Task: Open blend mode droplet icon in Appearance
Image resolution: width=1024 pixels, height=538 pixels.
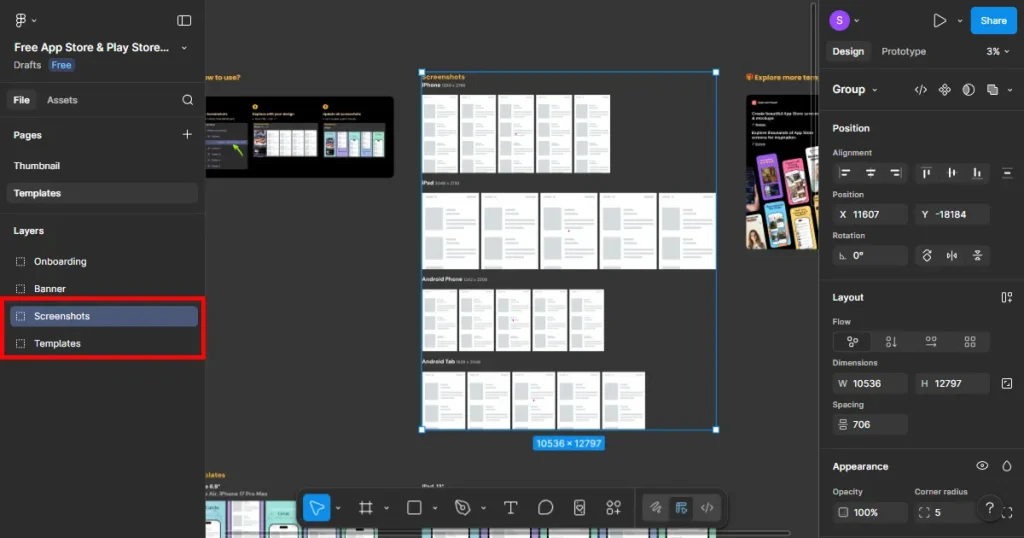Action: [1006, 466]
